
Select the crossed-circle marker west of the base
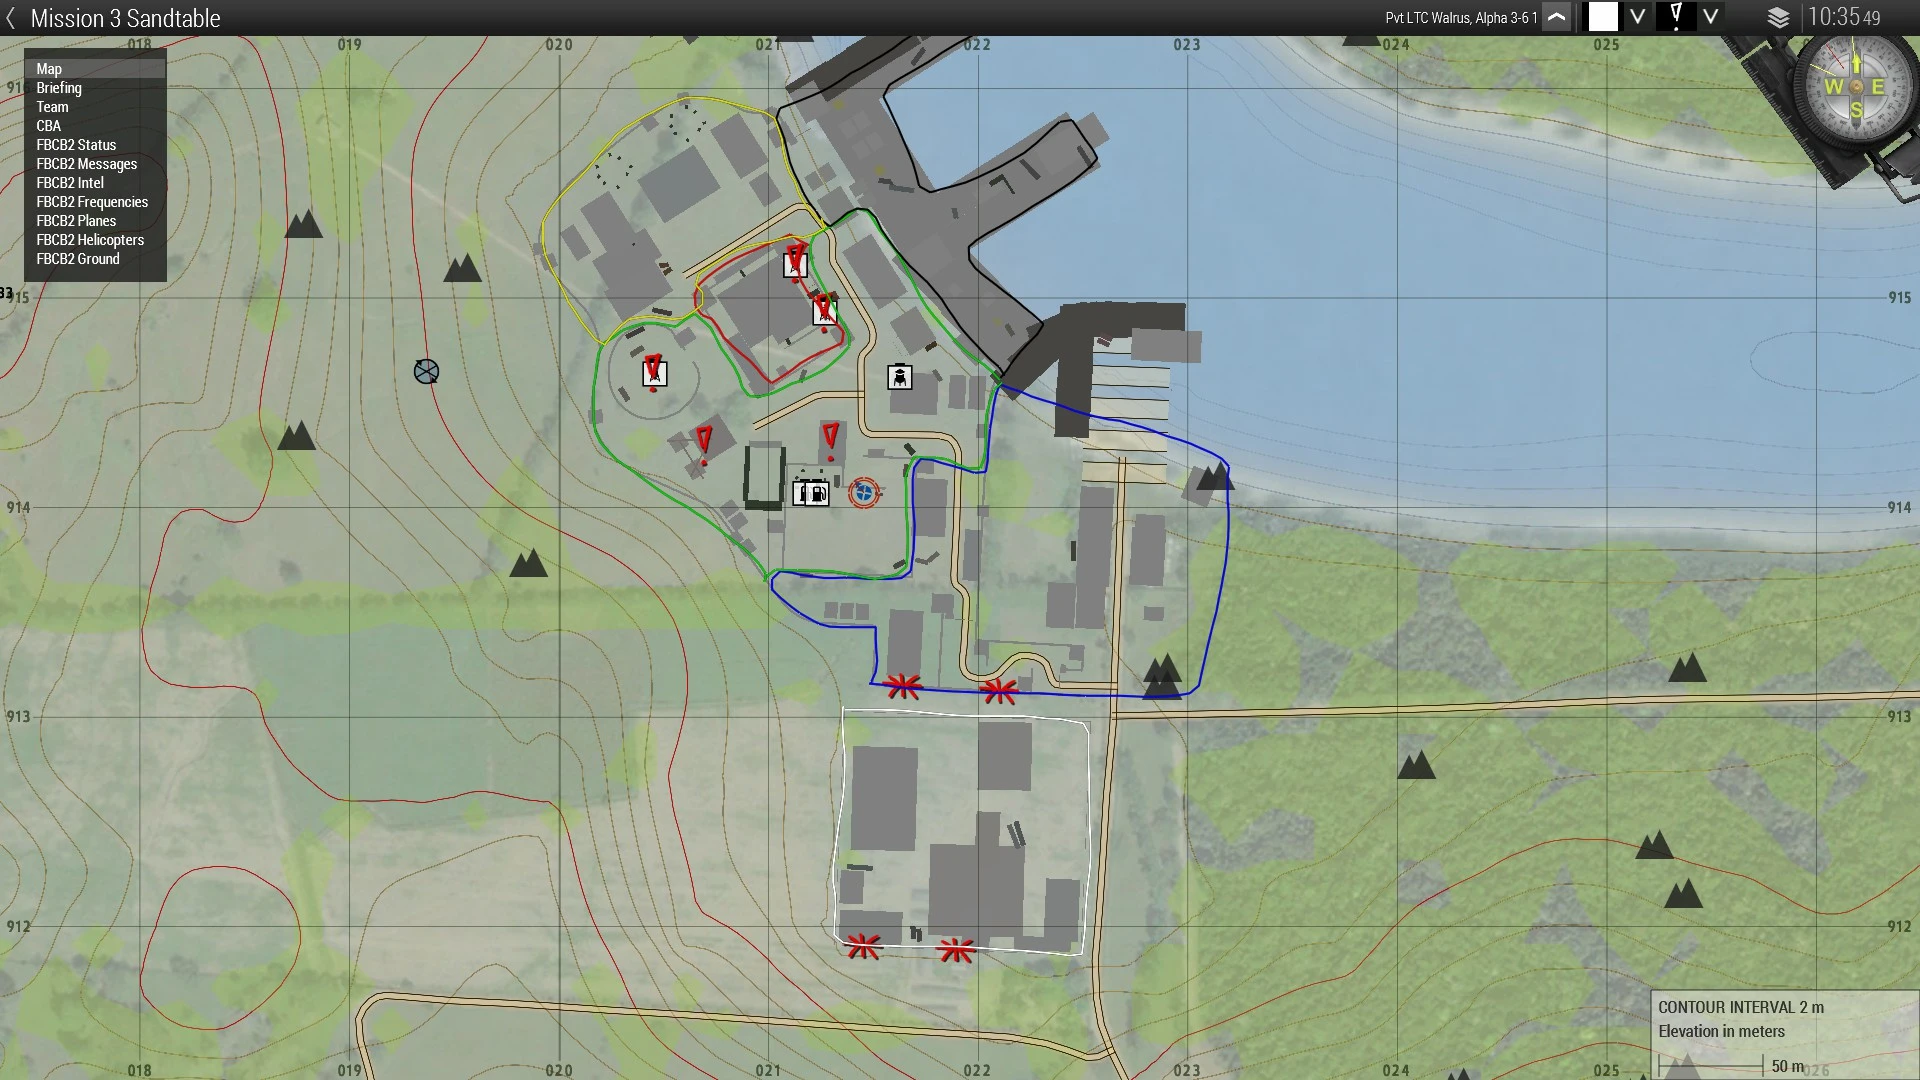click(x=426, y=372)
